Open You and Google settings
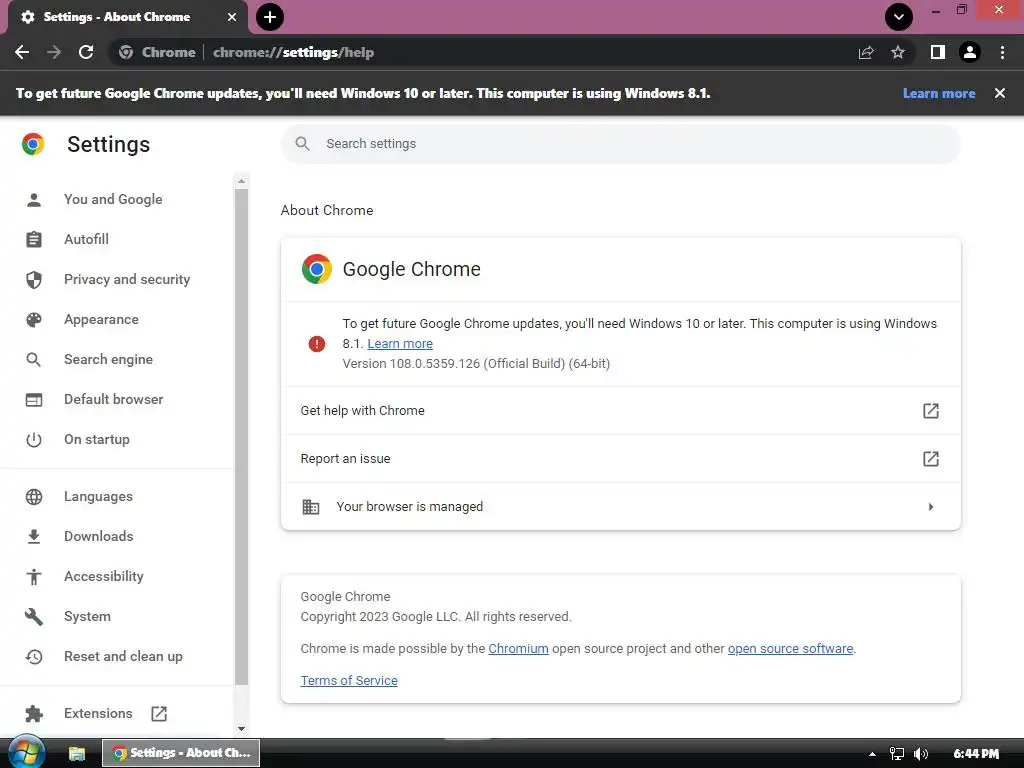The width and height of the screenshot is (1024, 768). [x=113, y=199]
